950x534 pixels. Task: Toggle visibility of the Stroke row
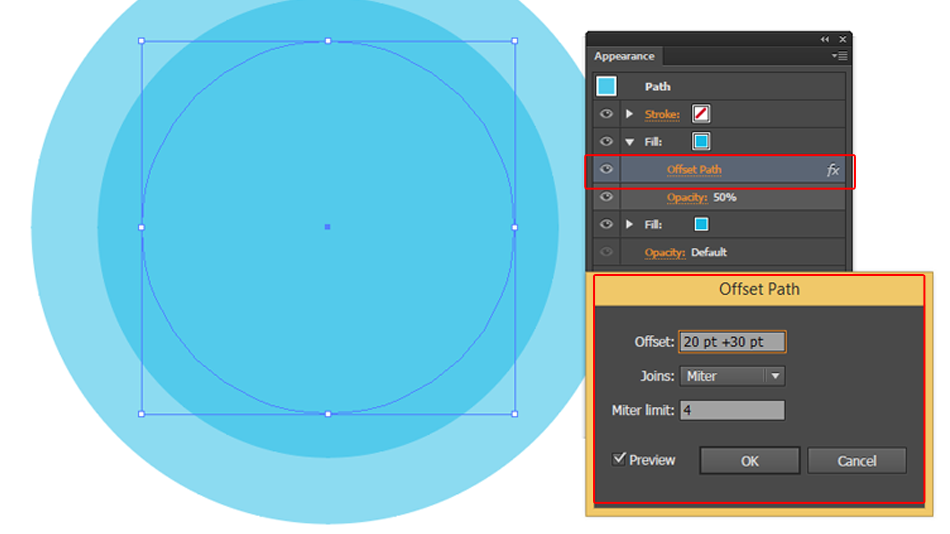(x=606, y=114)
